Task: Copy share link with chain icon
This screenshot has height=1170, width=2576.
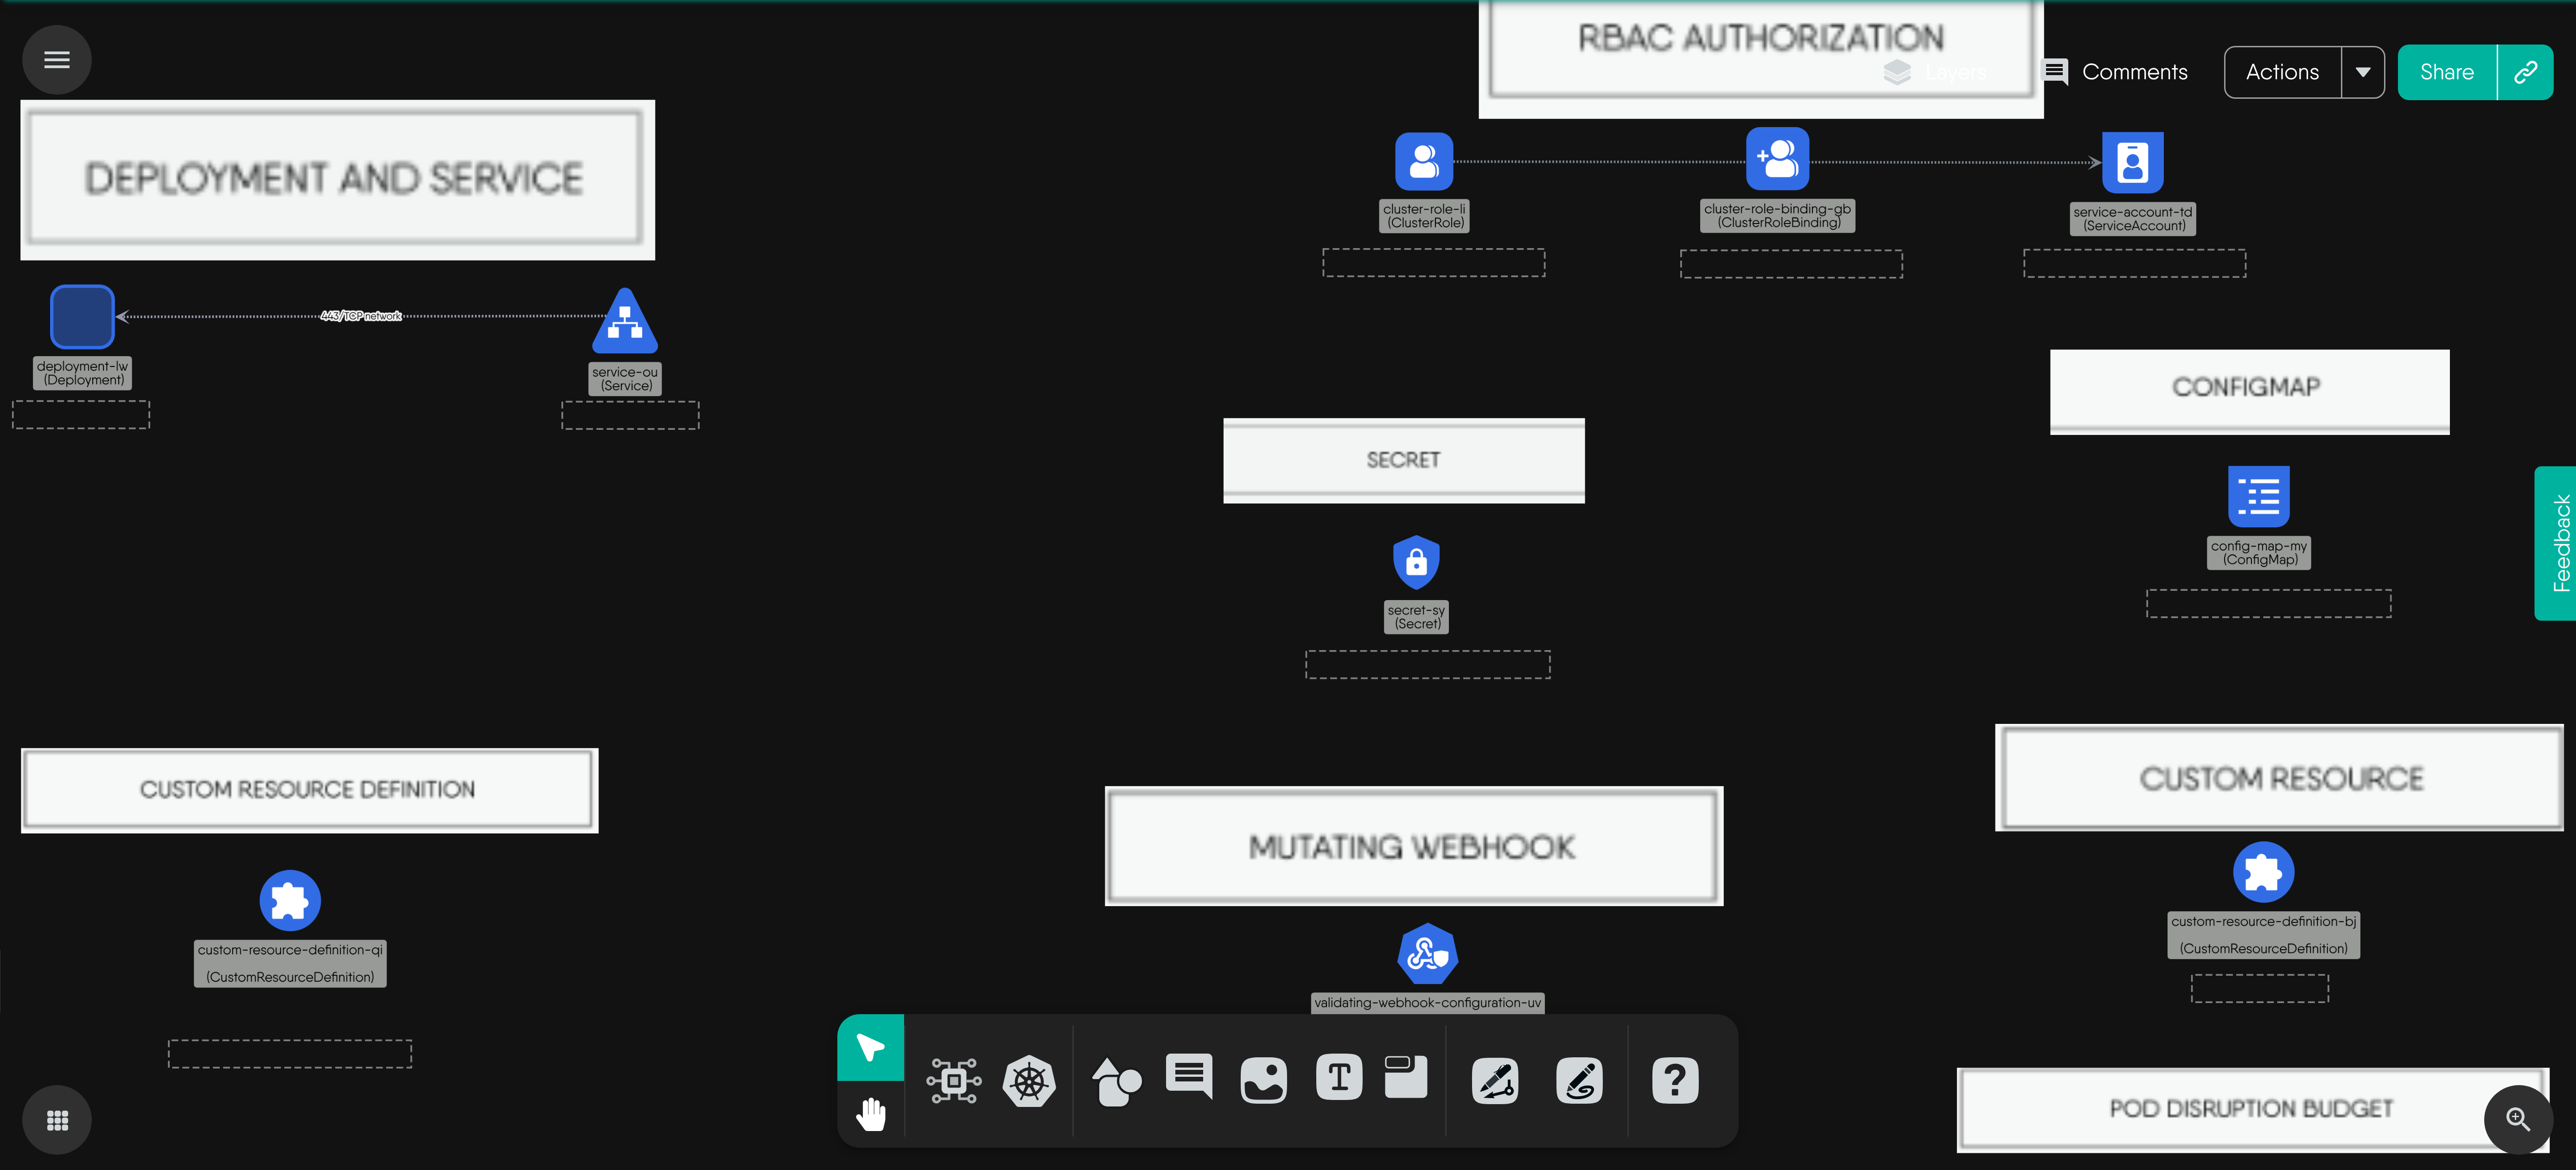Action: click(x=2525, y=72)
